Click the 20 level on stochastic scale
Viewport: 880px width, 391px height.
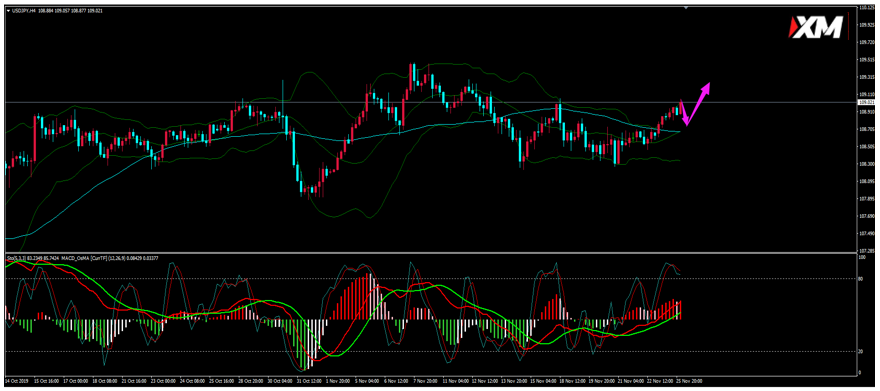pyautogui.click(x=861, y=351)
